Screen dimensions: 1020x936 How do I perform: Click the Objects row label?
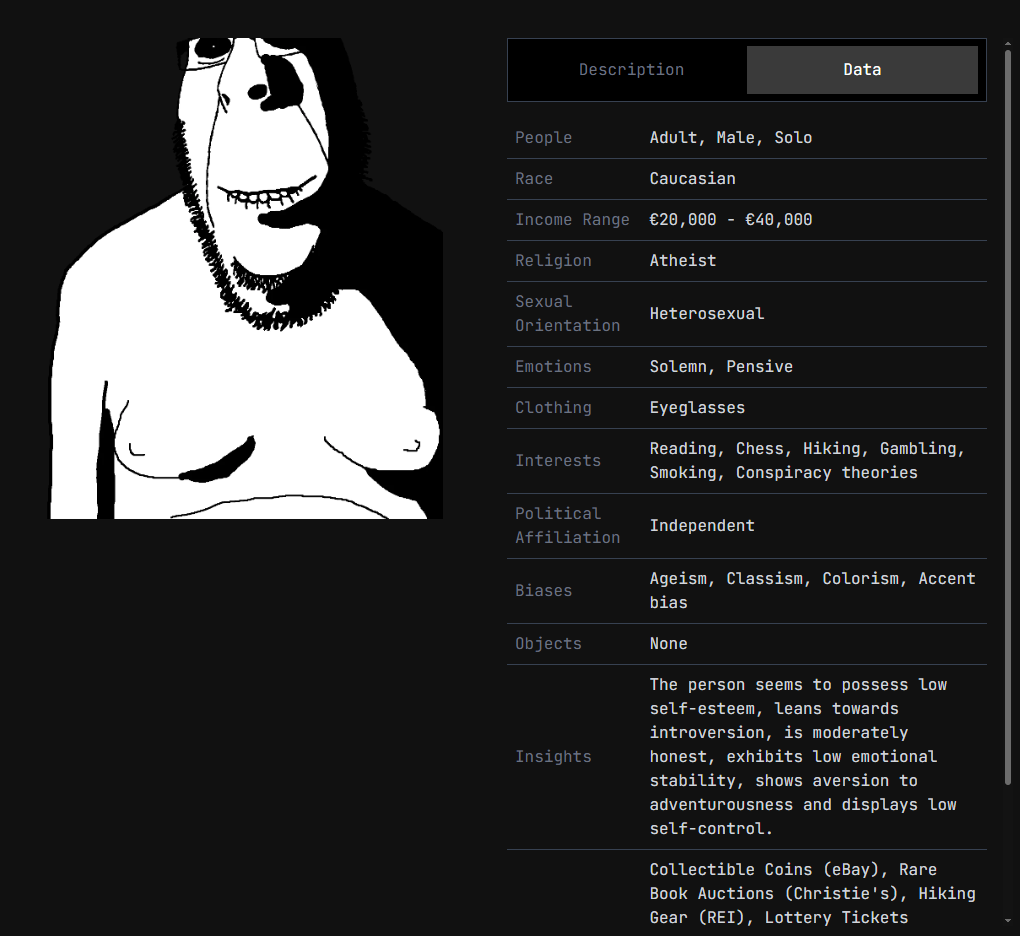pos(548,644)
